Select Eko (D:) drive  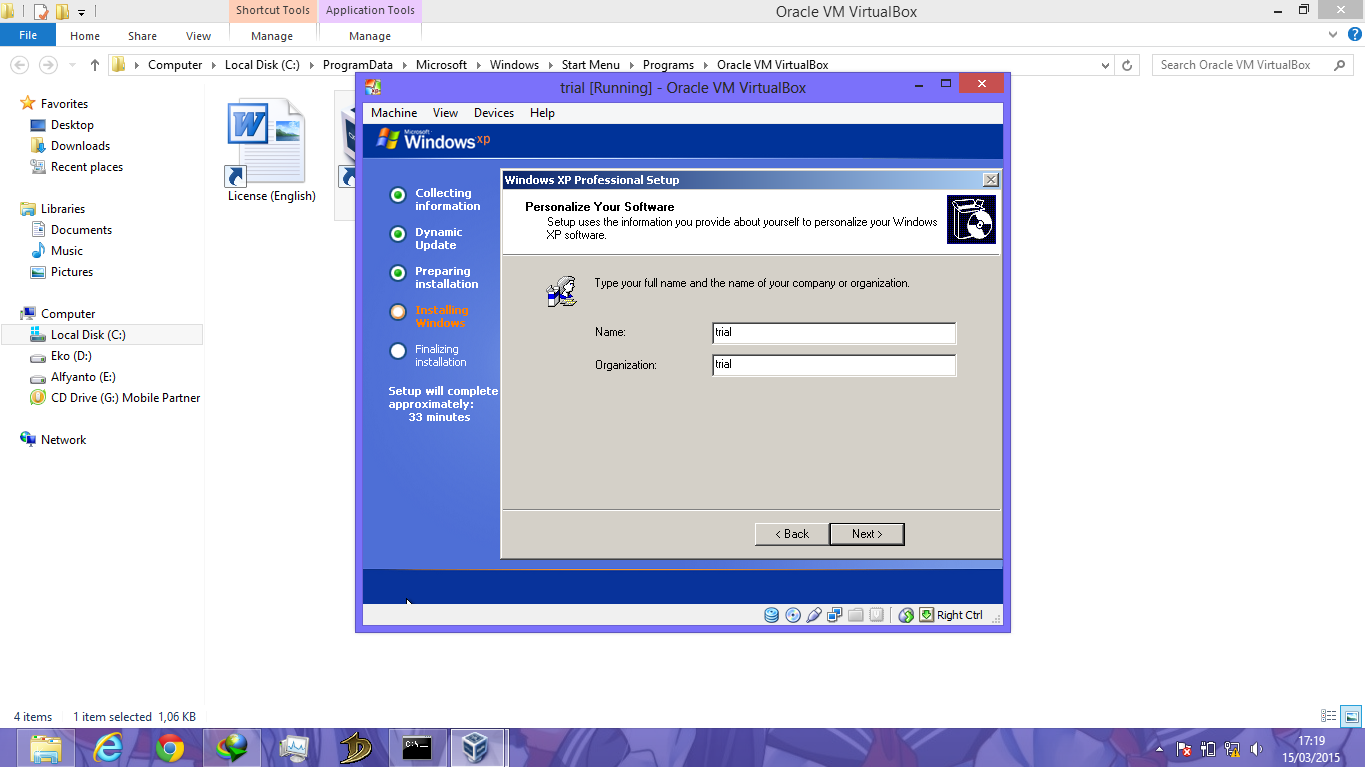tap(71, 356)
